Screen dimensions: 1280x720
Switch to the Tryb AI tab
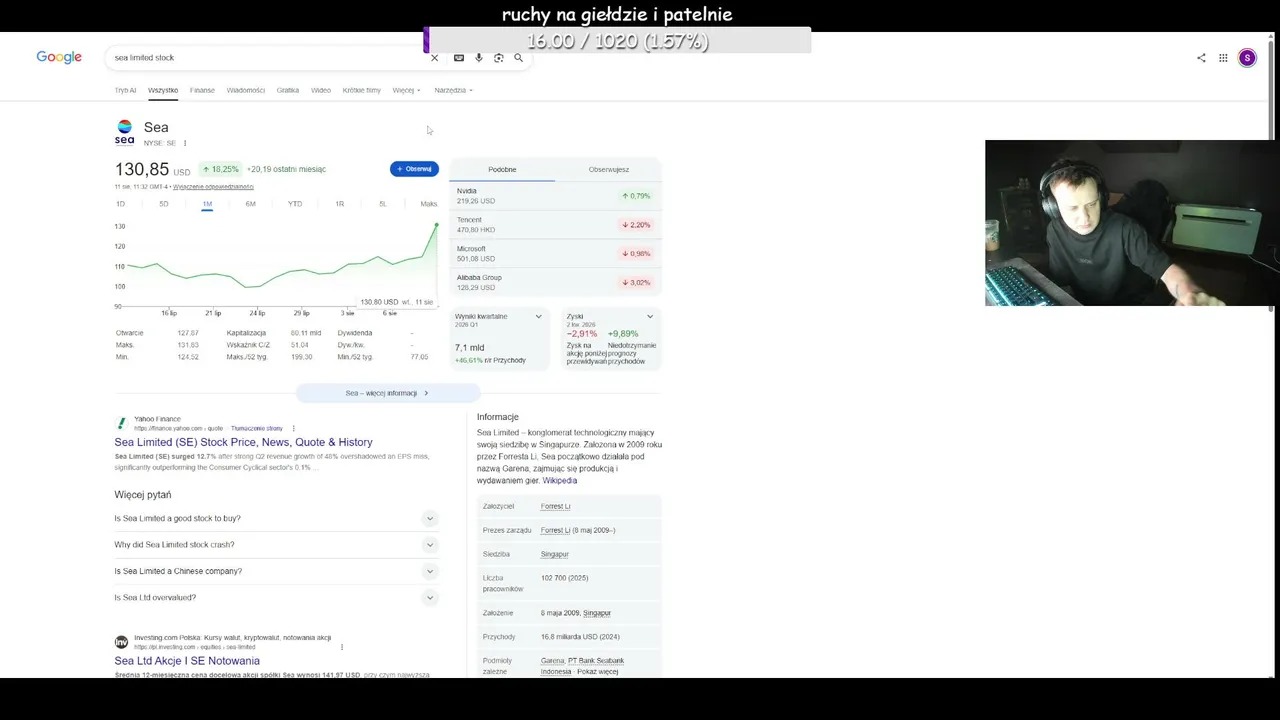click(125, 90)
